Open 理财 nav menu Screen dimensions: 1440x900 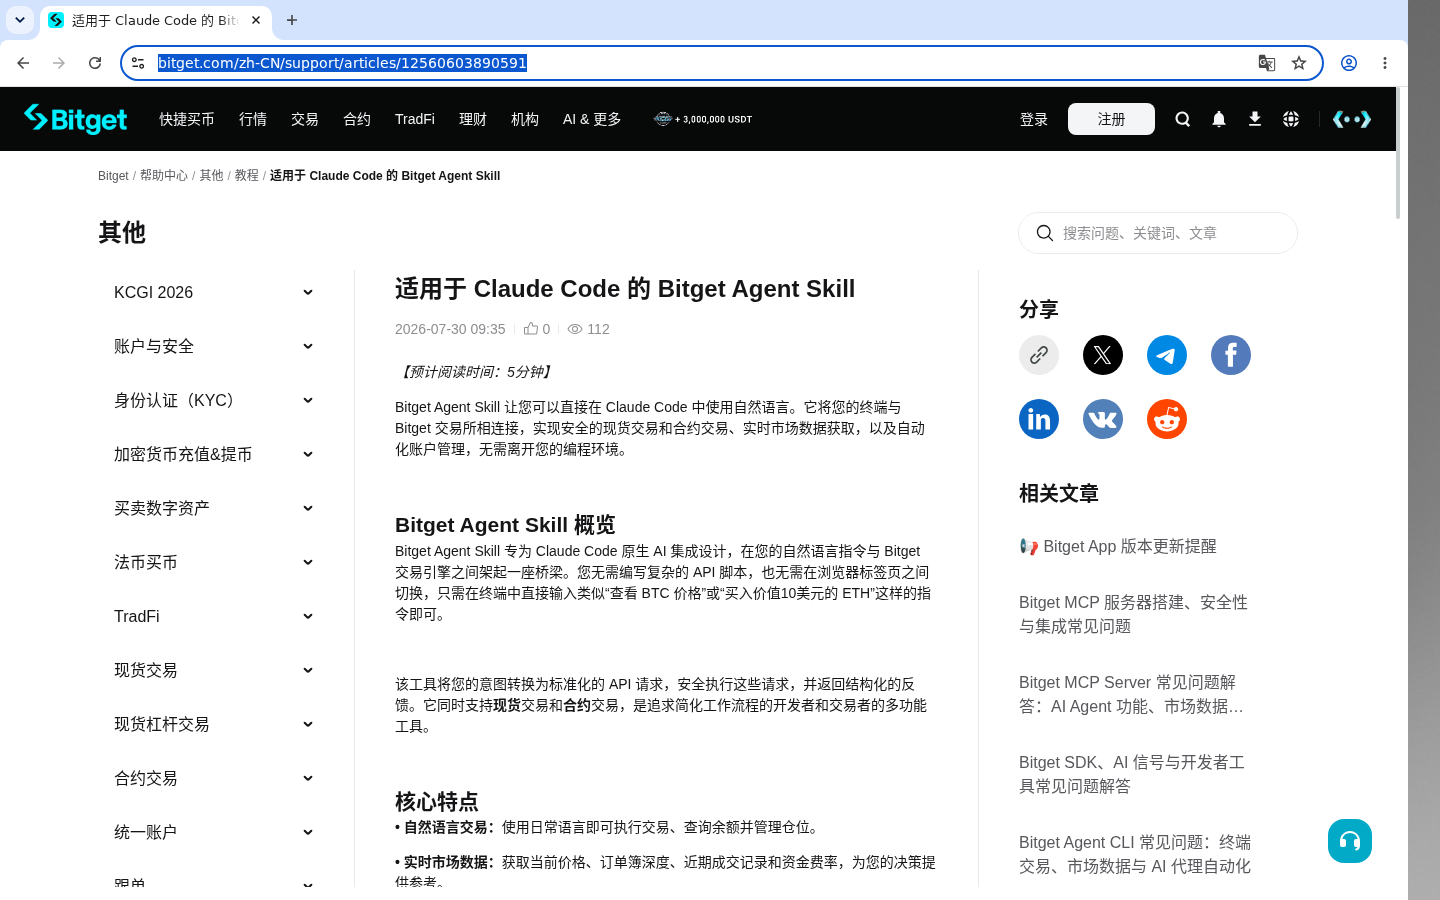[473, 119]
